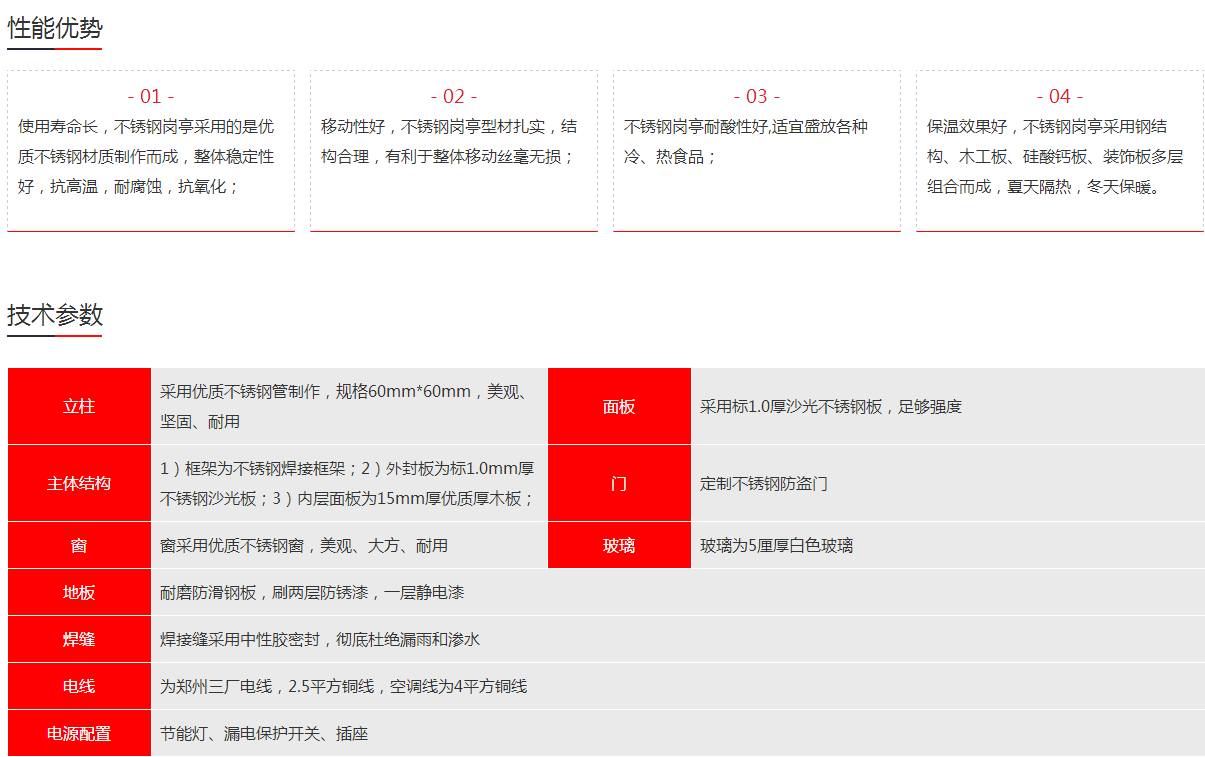Click the 节能灯、漏电保护开关、插座 description text
Screen dimensions: 1205x757
tap(264, 734)
